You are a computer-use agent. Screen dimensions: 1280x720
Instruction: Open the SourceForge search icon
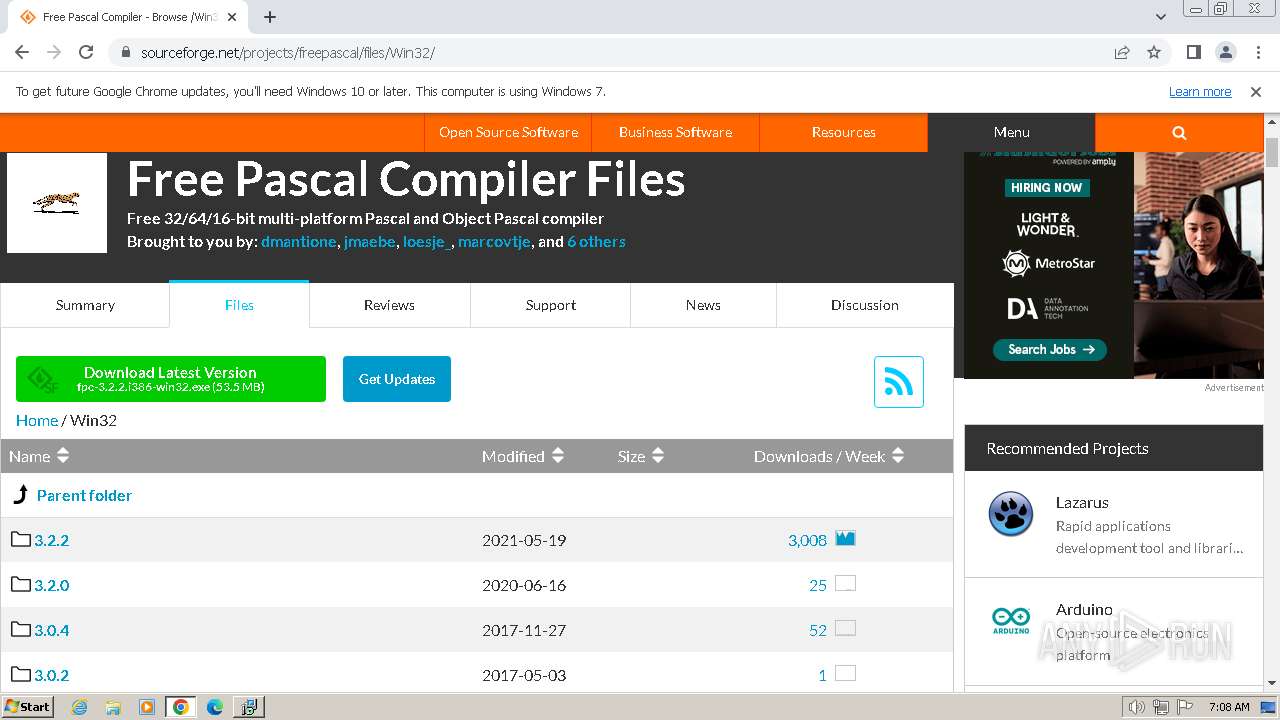1179,132
